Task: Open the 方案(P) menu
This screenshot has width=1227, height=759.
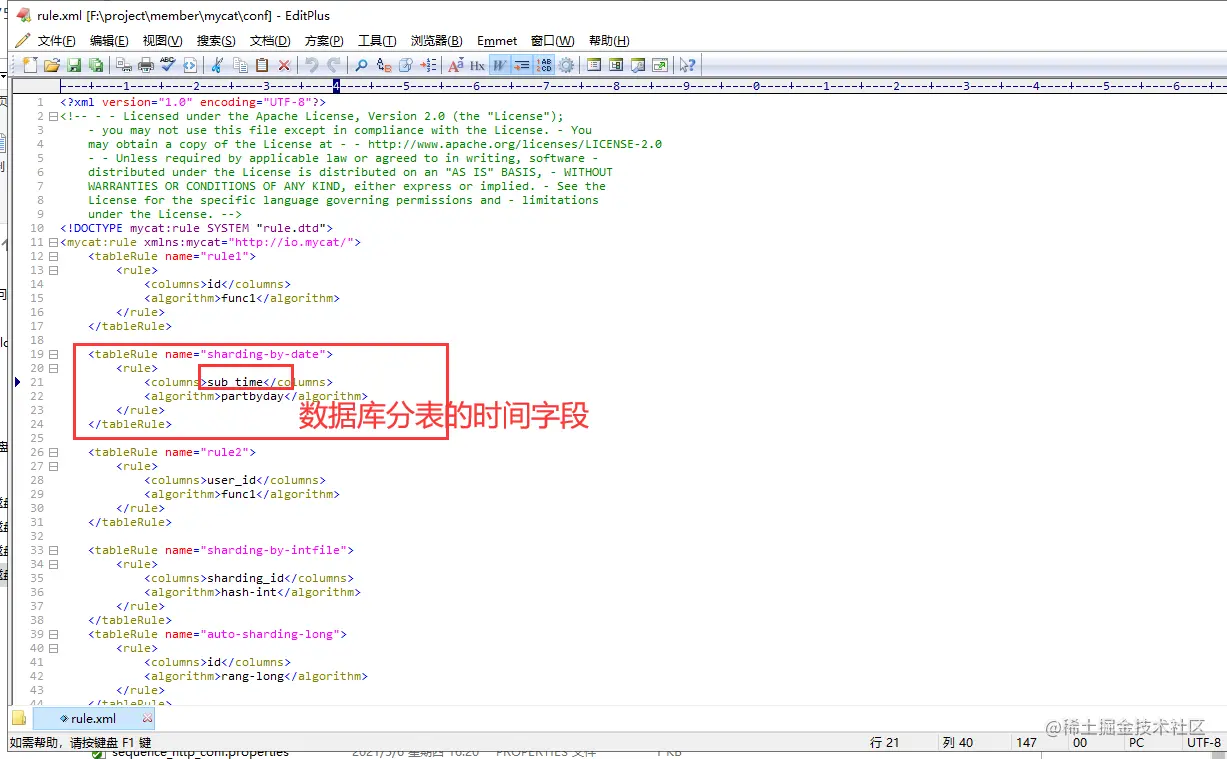Action: [x=324, y=41]
